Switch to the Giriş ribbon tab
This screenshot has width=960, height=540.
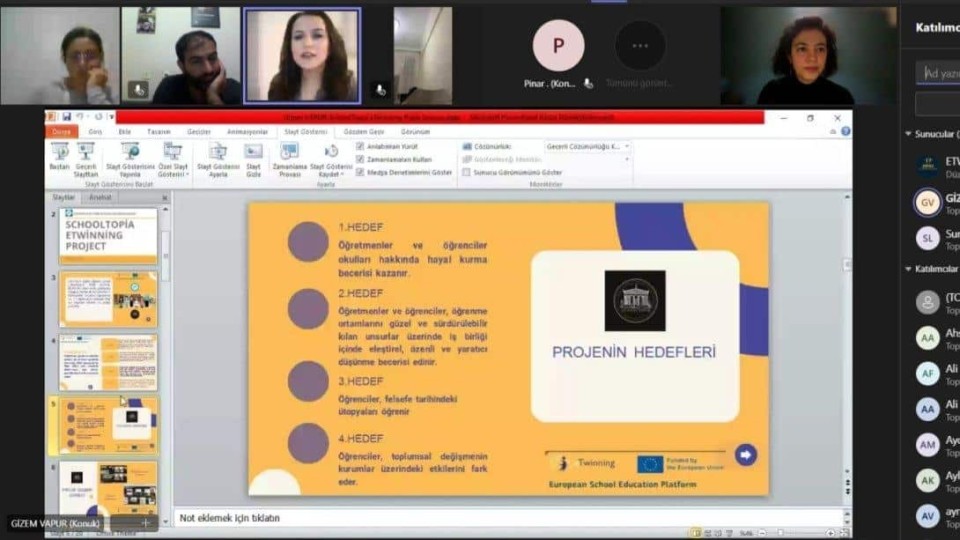[x=96, y=132]
